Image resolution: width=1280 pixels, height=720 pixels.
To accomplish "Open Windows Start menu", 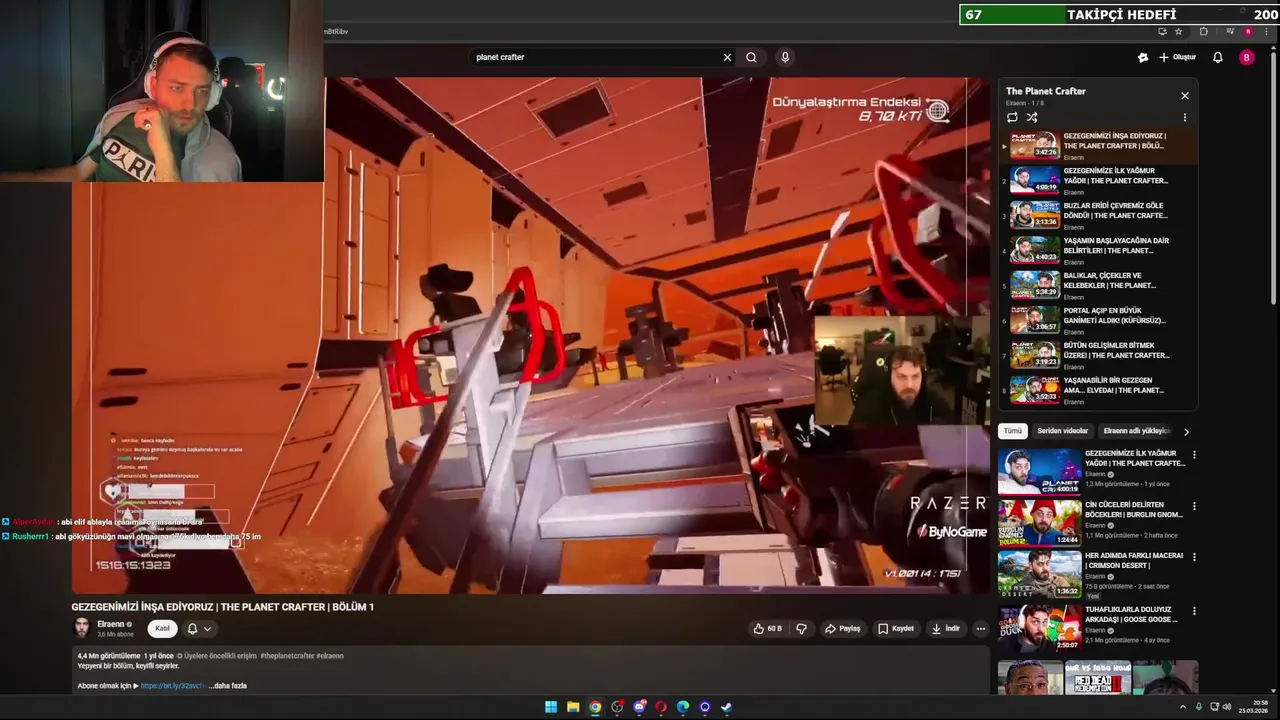I will click(551, 707).
